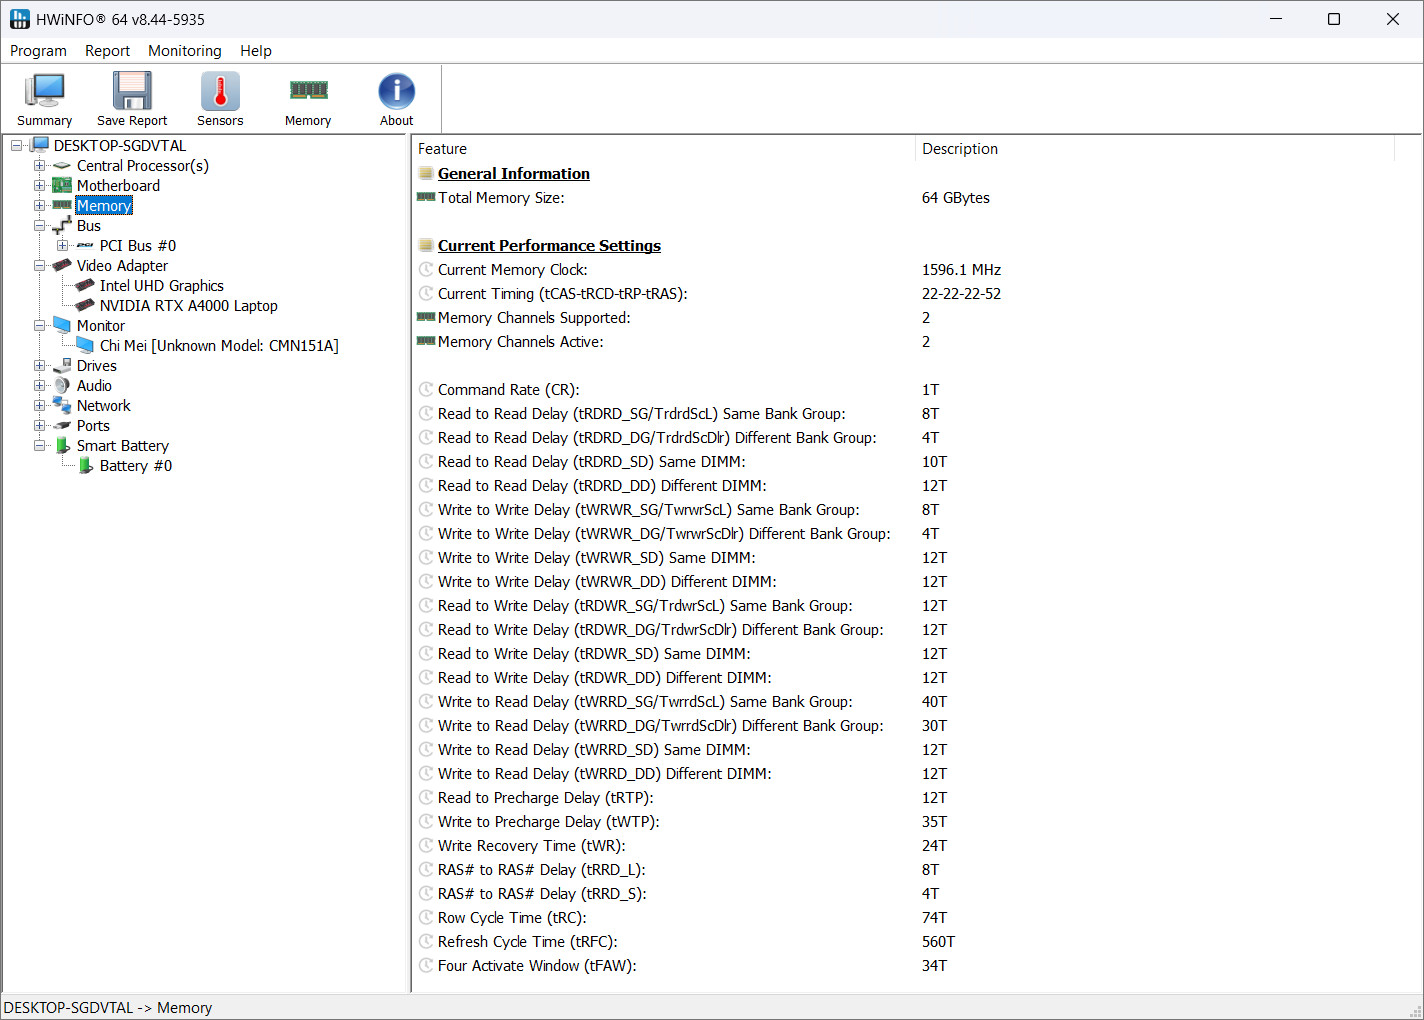Select the Ports label in tree
Image resolution: width=1424 pixels, height=1020 pixels.
click(x=93, y=426)
